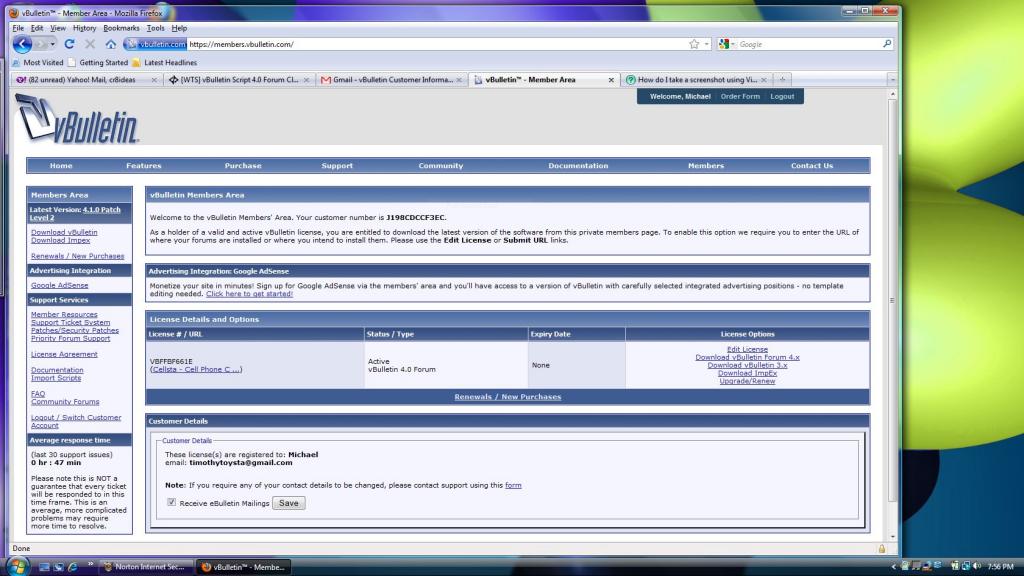Click the Logout link at top right
This screenshot has height=576, width=1024.
click(x=782, y=96)
